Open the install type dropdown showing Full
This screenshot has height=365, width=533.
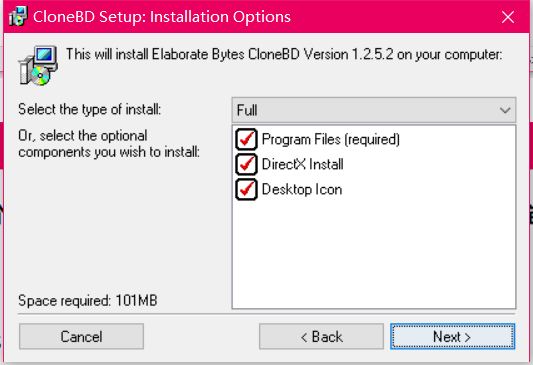click(x=374, y=110)
